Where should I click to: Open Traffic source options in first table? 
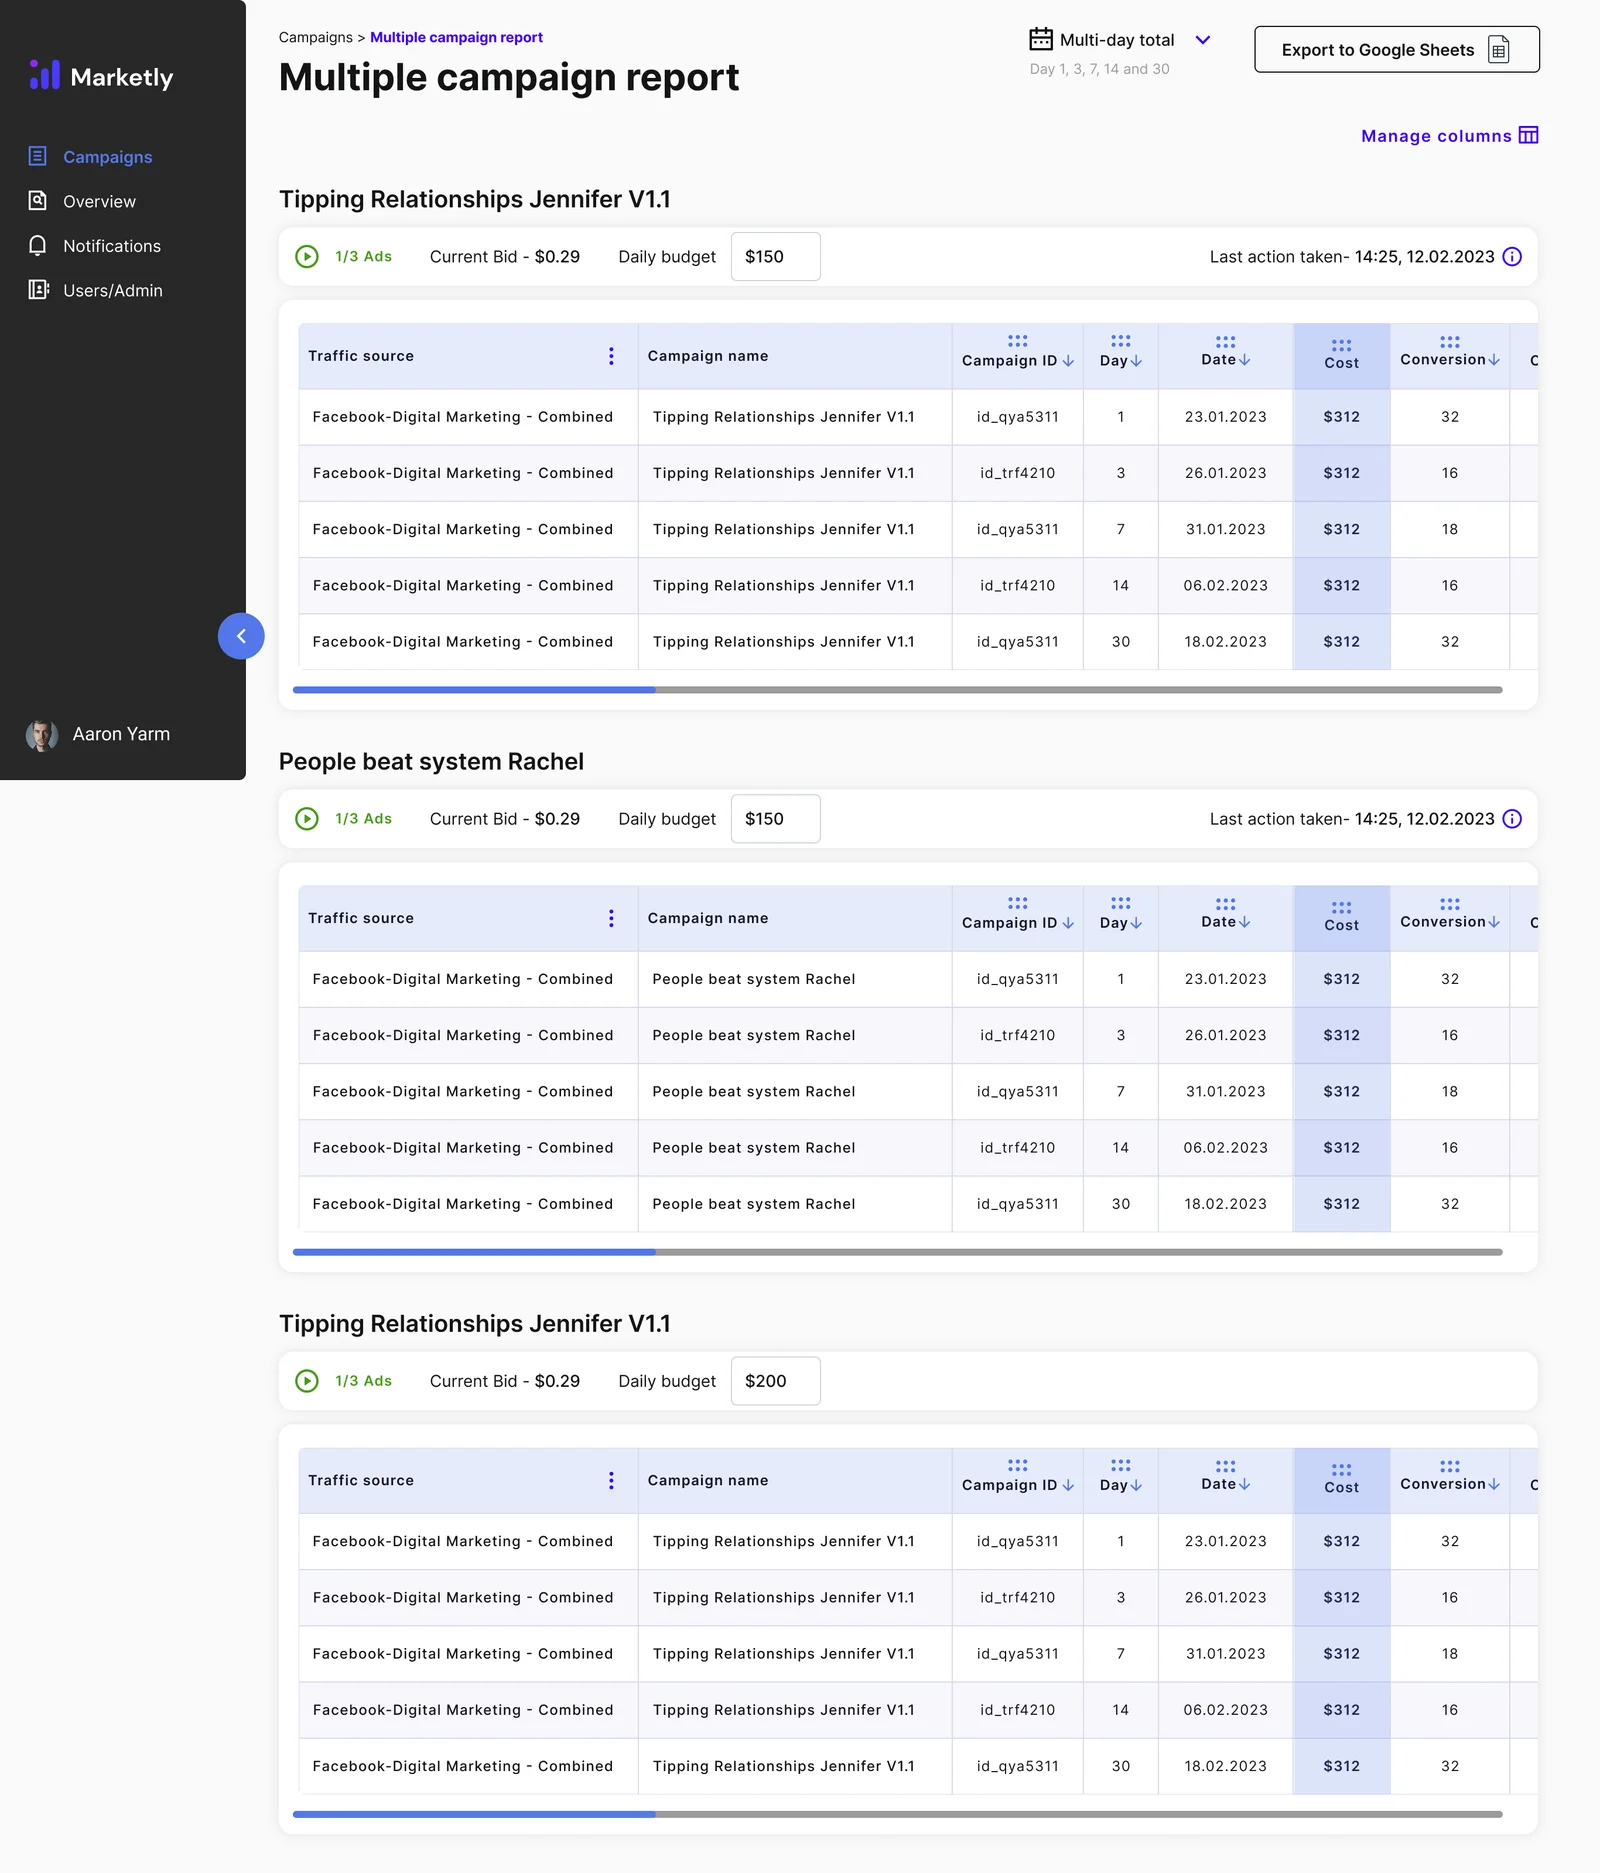[611, 356]
